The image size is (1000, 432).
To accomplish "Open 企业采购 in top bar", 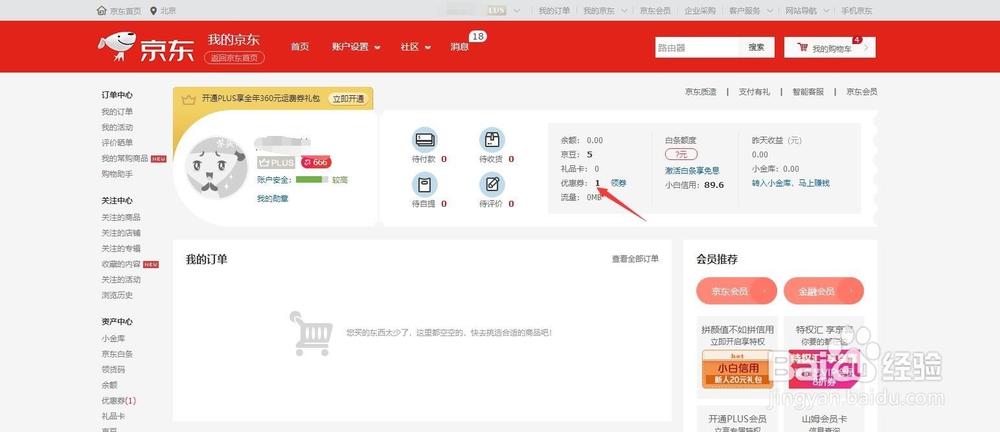I will (700, 11).
